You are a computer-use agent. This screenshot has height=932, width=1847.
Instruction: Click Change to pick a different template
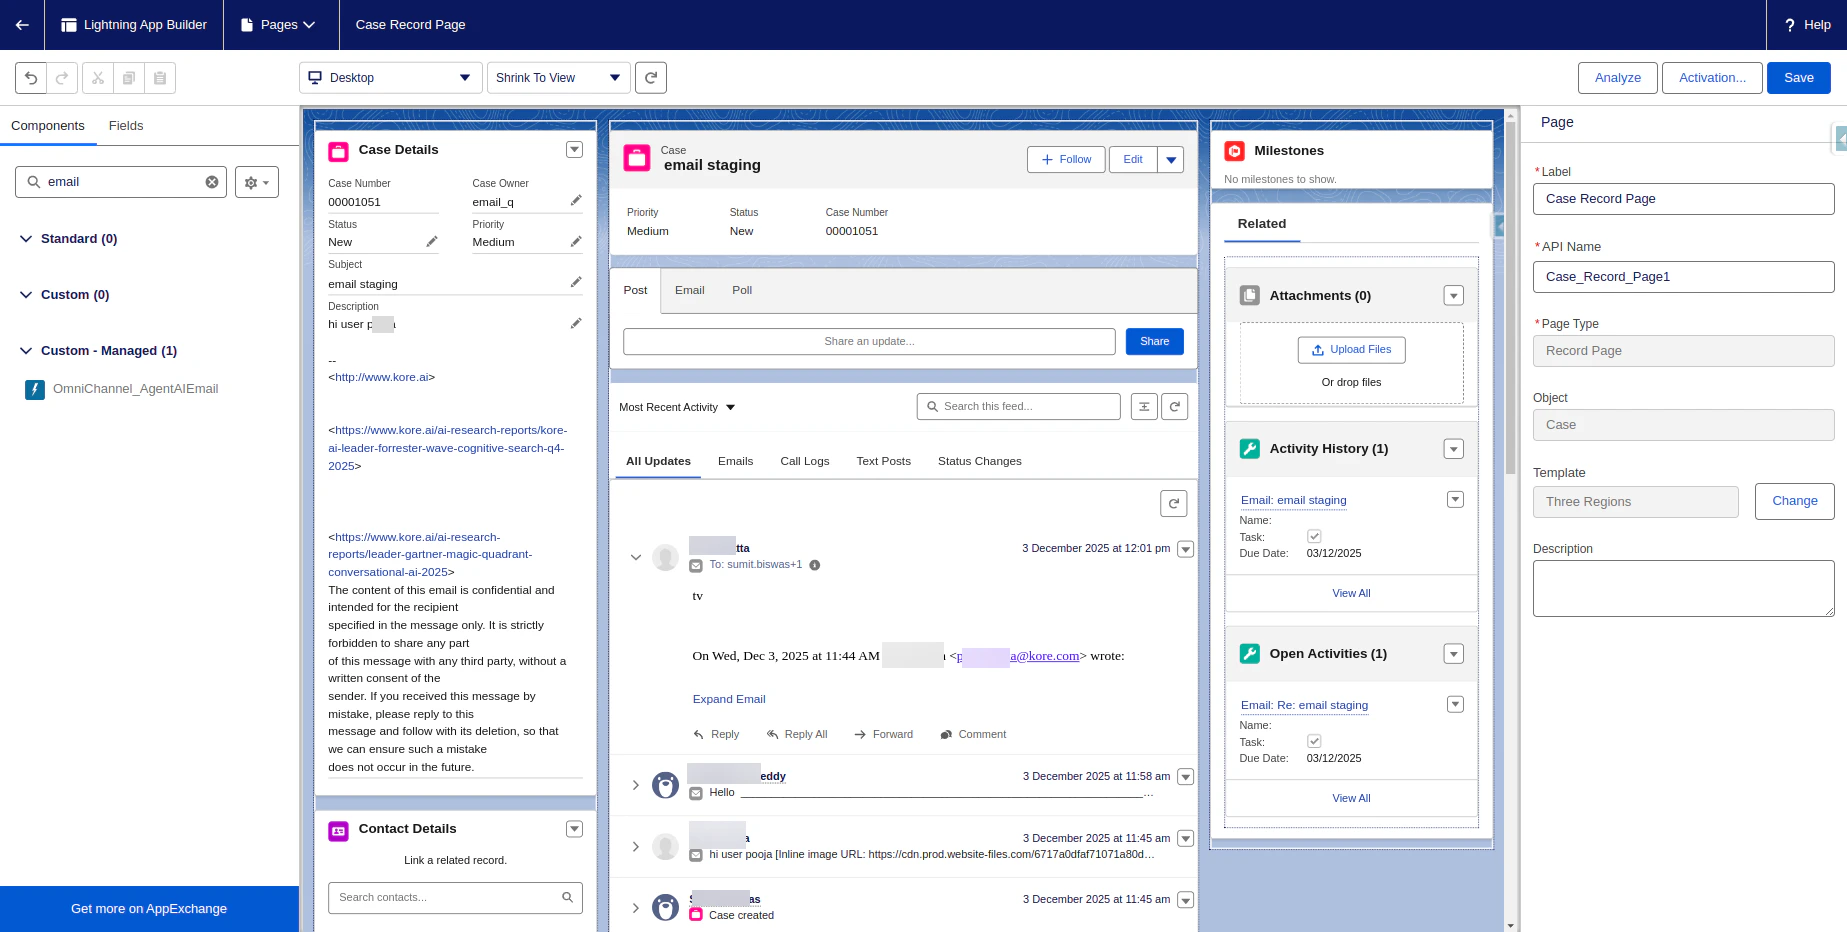(1794, 501)
